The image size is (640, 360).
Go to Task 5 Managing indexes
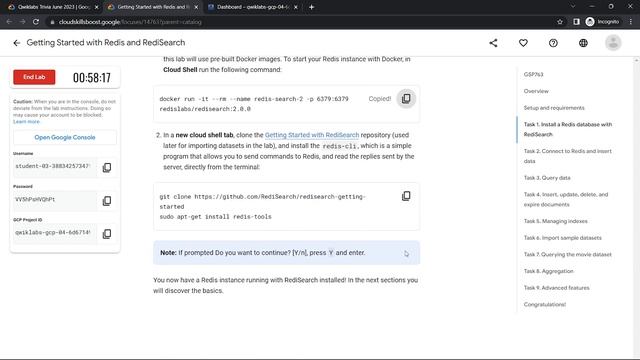[556, 221]
